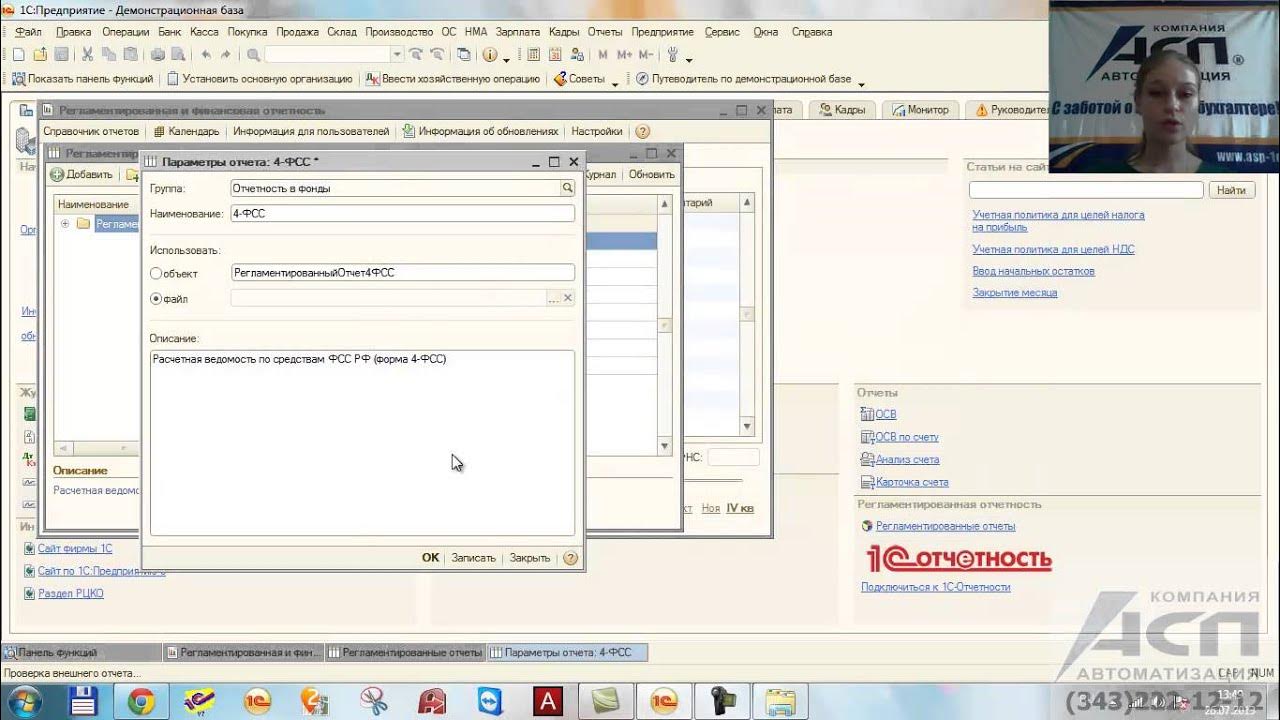
Task: Click the Найти button
Action: (x=1231, y=190)
